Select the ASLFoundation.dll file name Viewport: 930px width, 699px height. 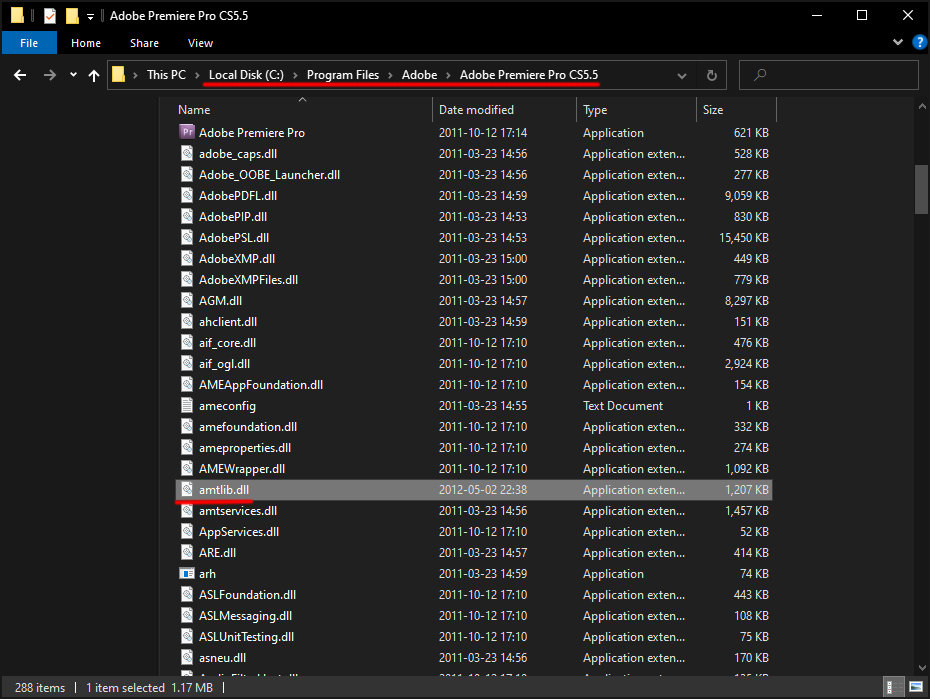tap(247, 595)
